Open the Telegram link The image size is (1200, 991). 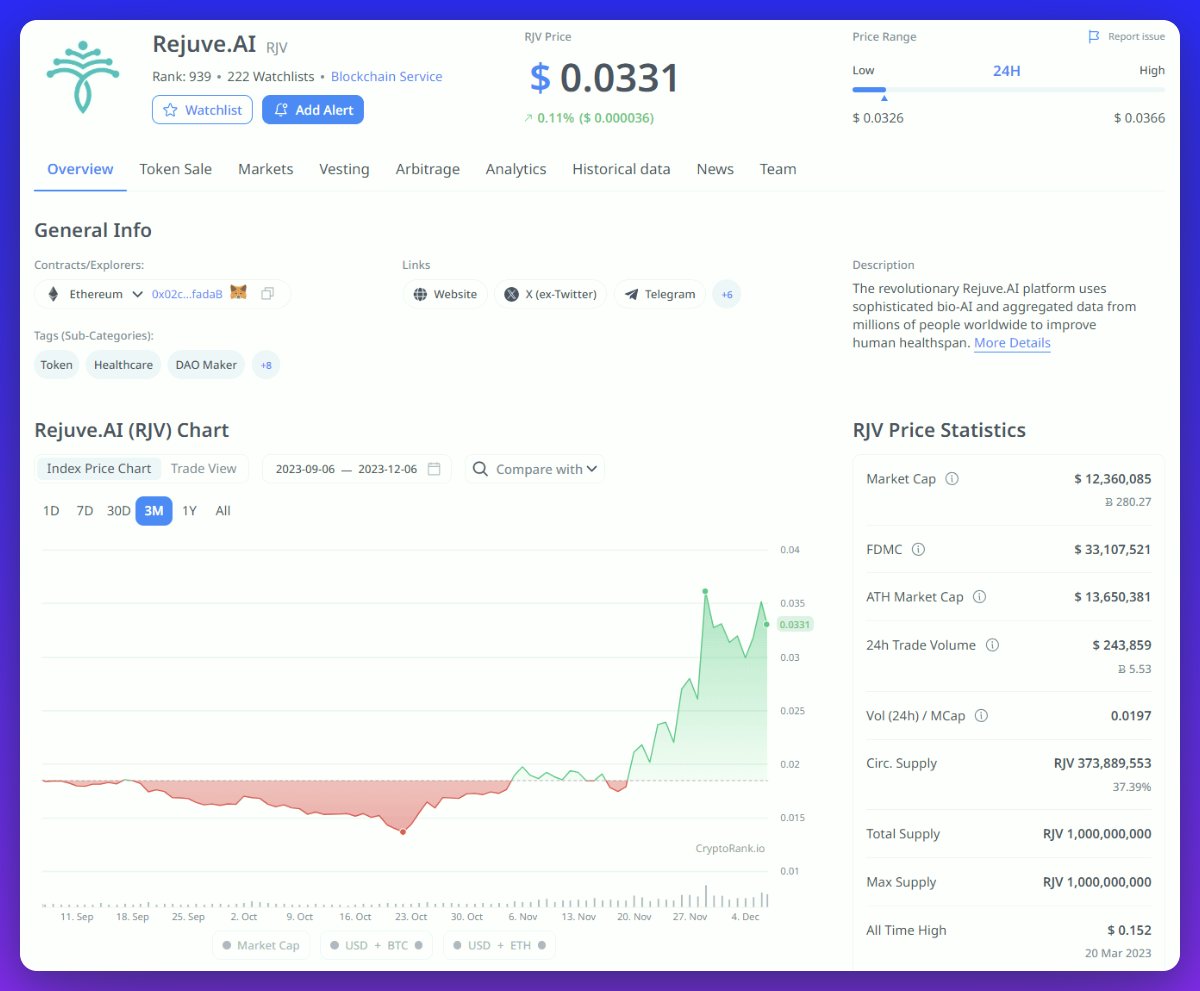(660, 294)
